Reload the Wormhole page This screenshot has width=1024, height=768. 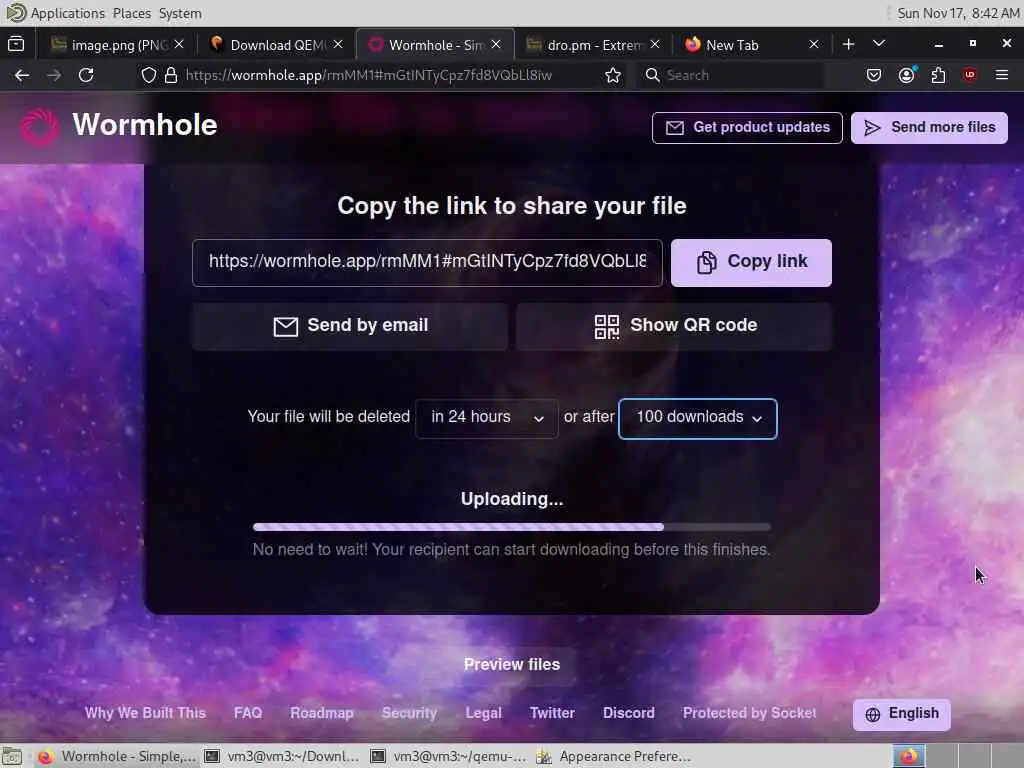[x=86, y=75]
